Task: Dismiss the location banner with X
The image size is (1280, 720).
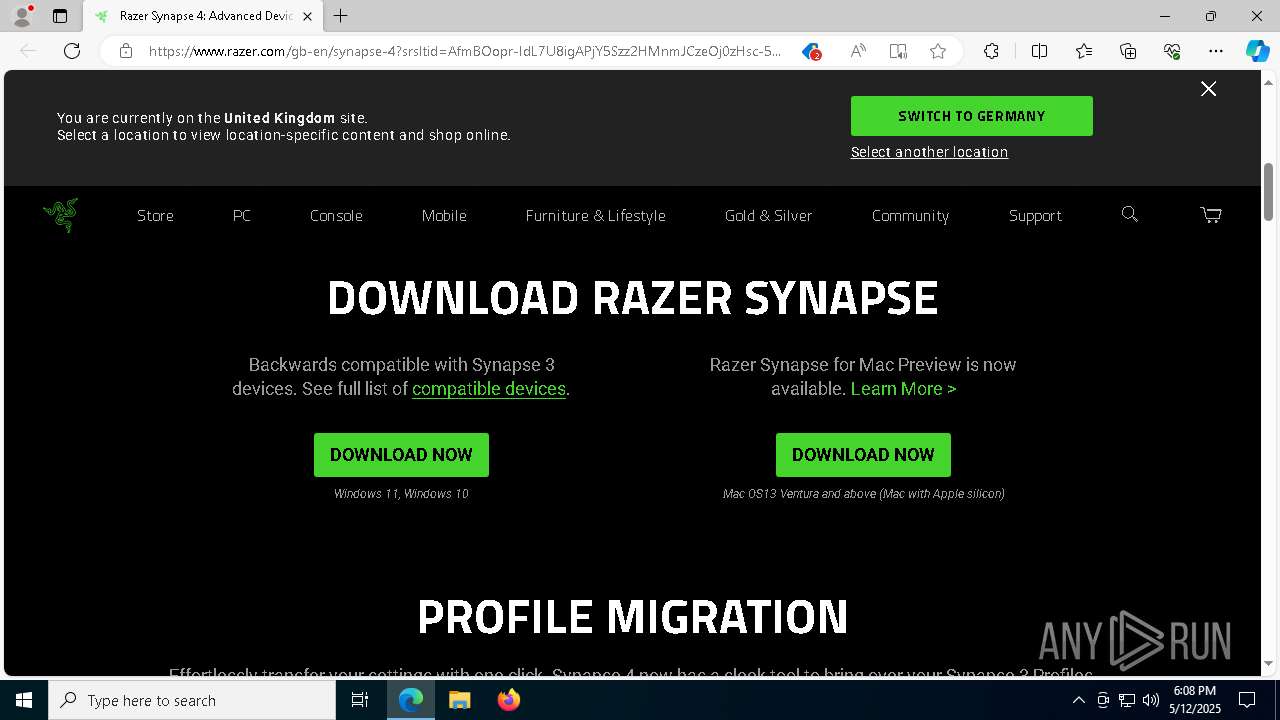Action: pyautogui.click(x=1208, y=89)
